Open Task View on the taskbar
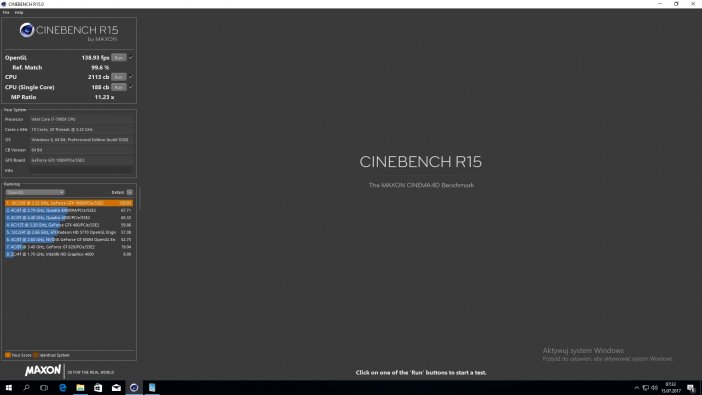Screen dimensions: 702x395 pyautogui.click(x=44, y=388)
